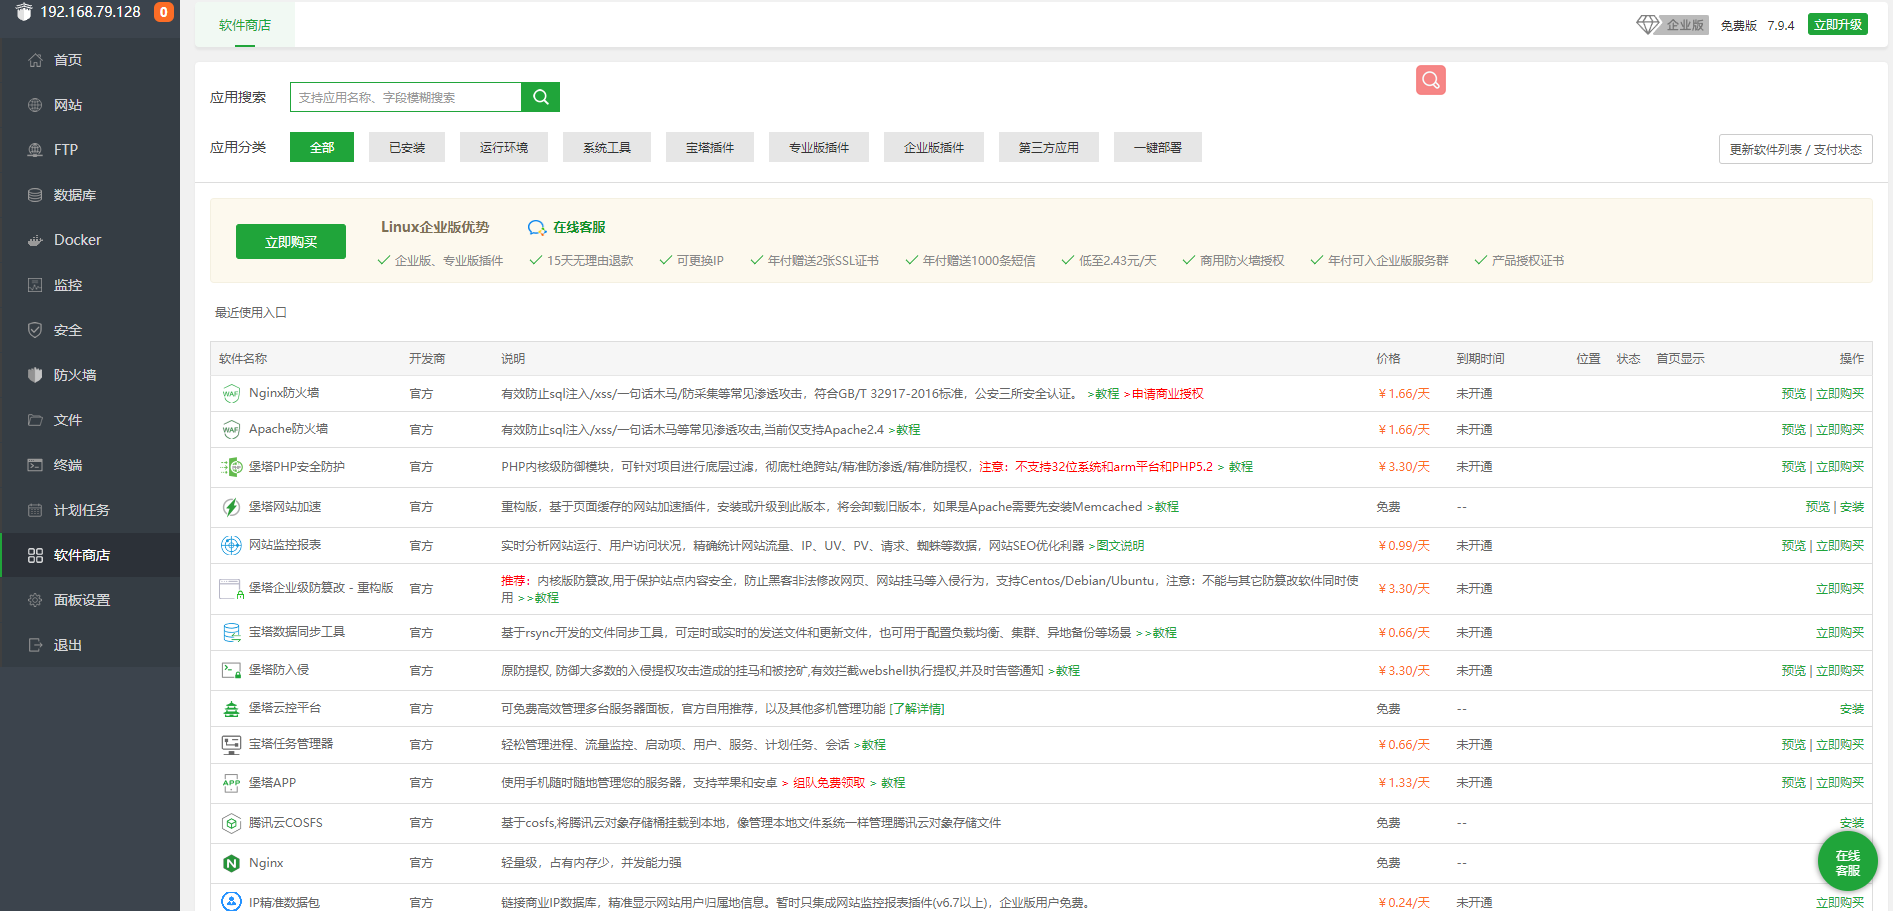This screenshot has height=911, width=1893.
Task: Open the 计划任务 scheduled tasks icon
Action: pyautogui.click(x=35, y=510)
